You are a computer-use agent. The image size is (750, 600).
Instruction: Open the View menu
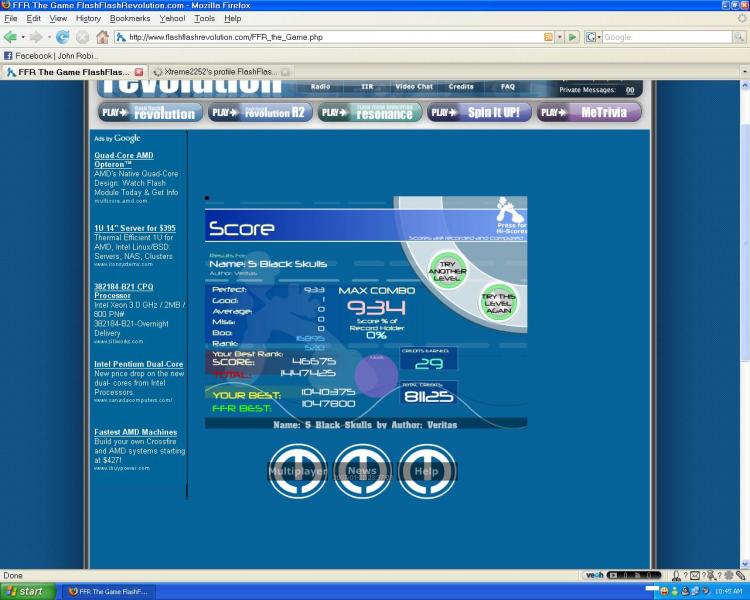[58, 18]
